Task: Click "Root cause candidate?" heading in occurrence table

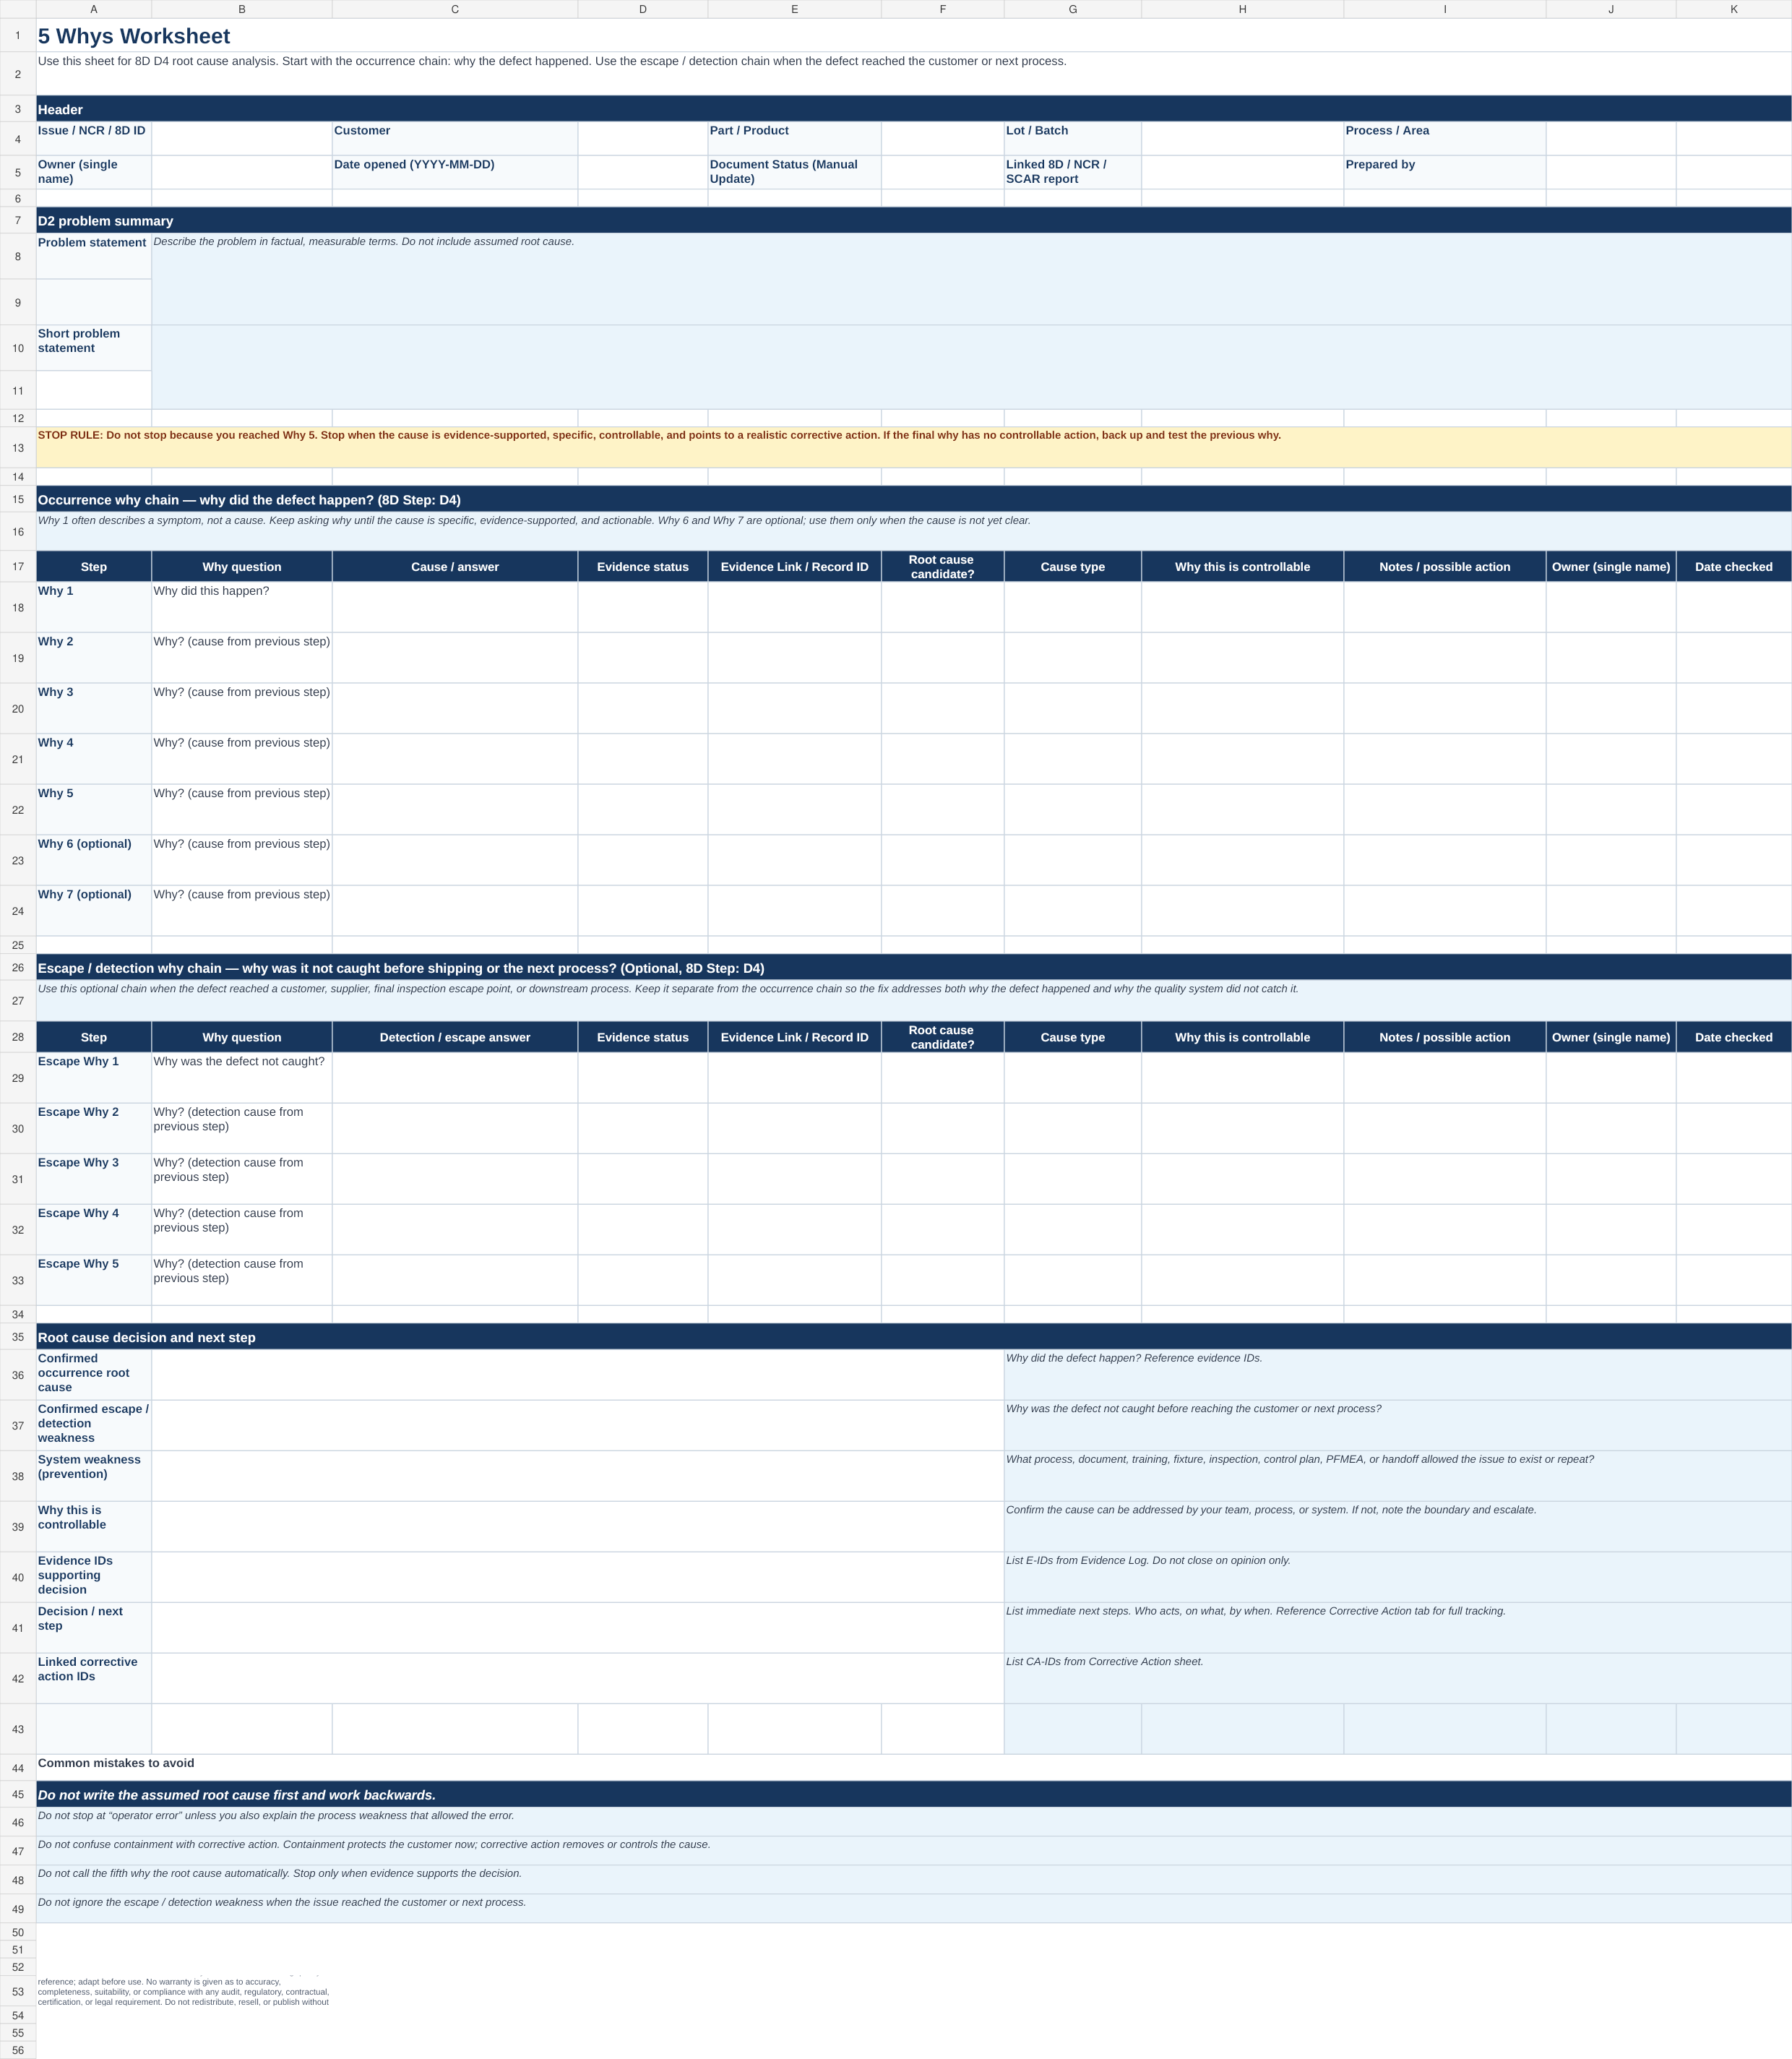Action: click(942, 566)
